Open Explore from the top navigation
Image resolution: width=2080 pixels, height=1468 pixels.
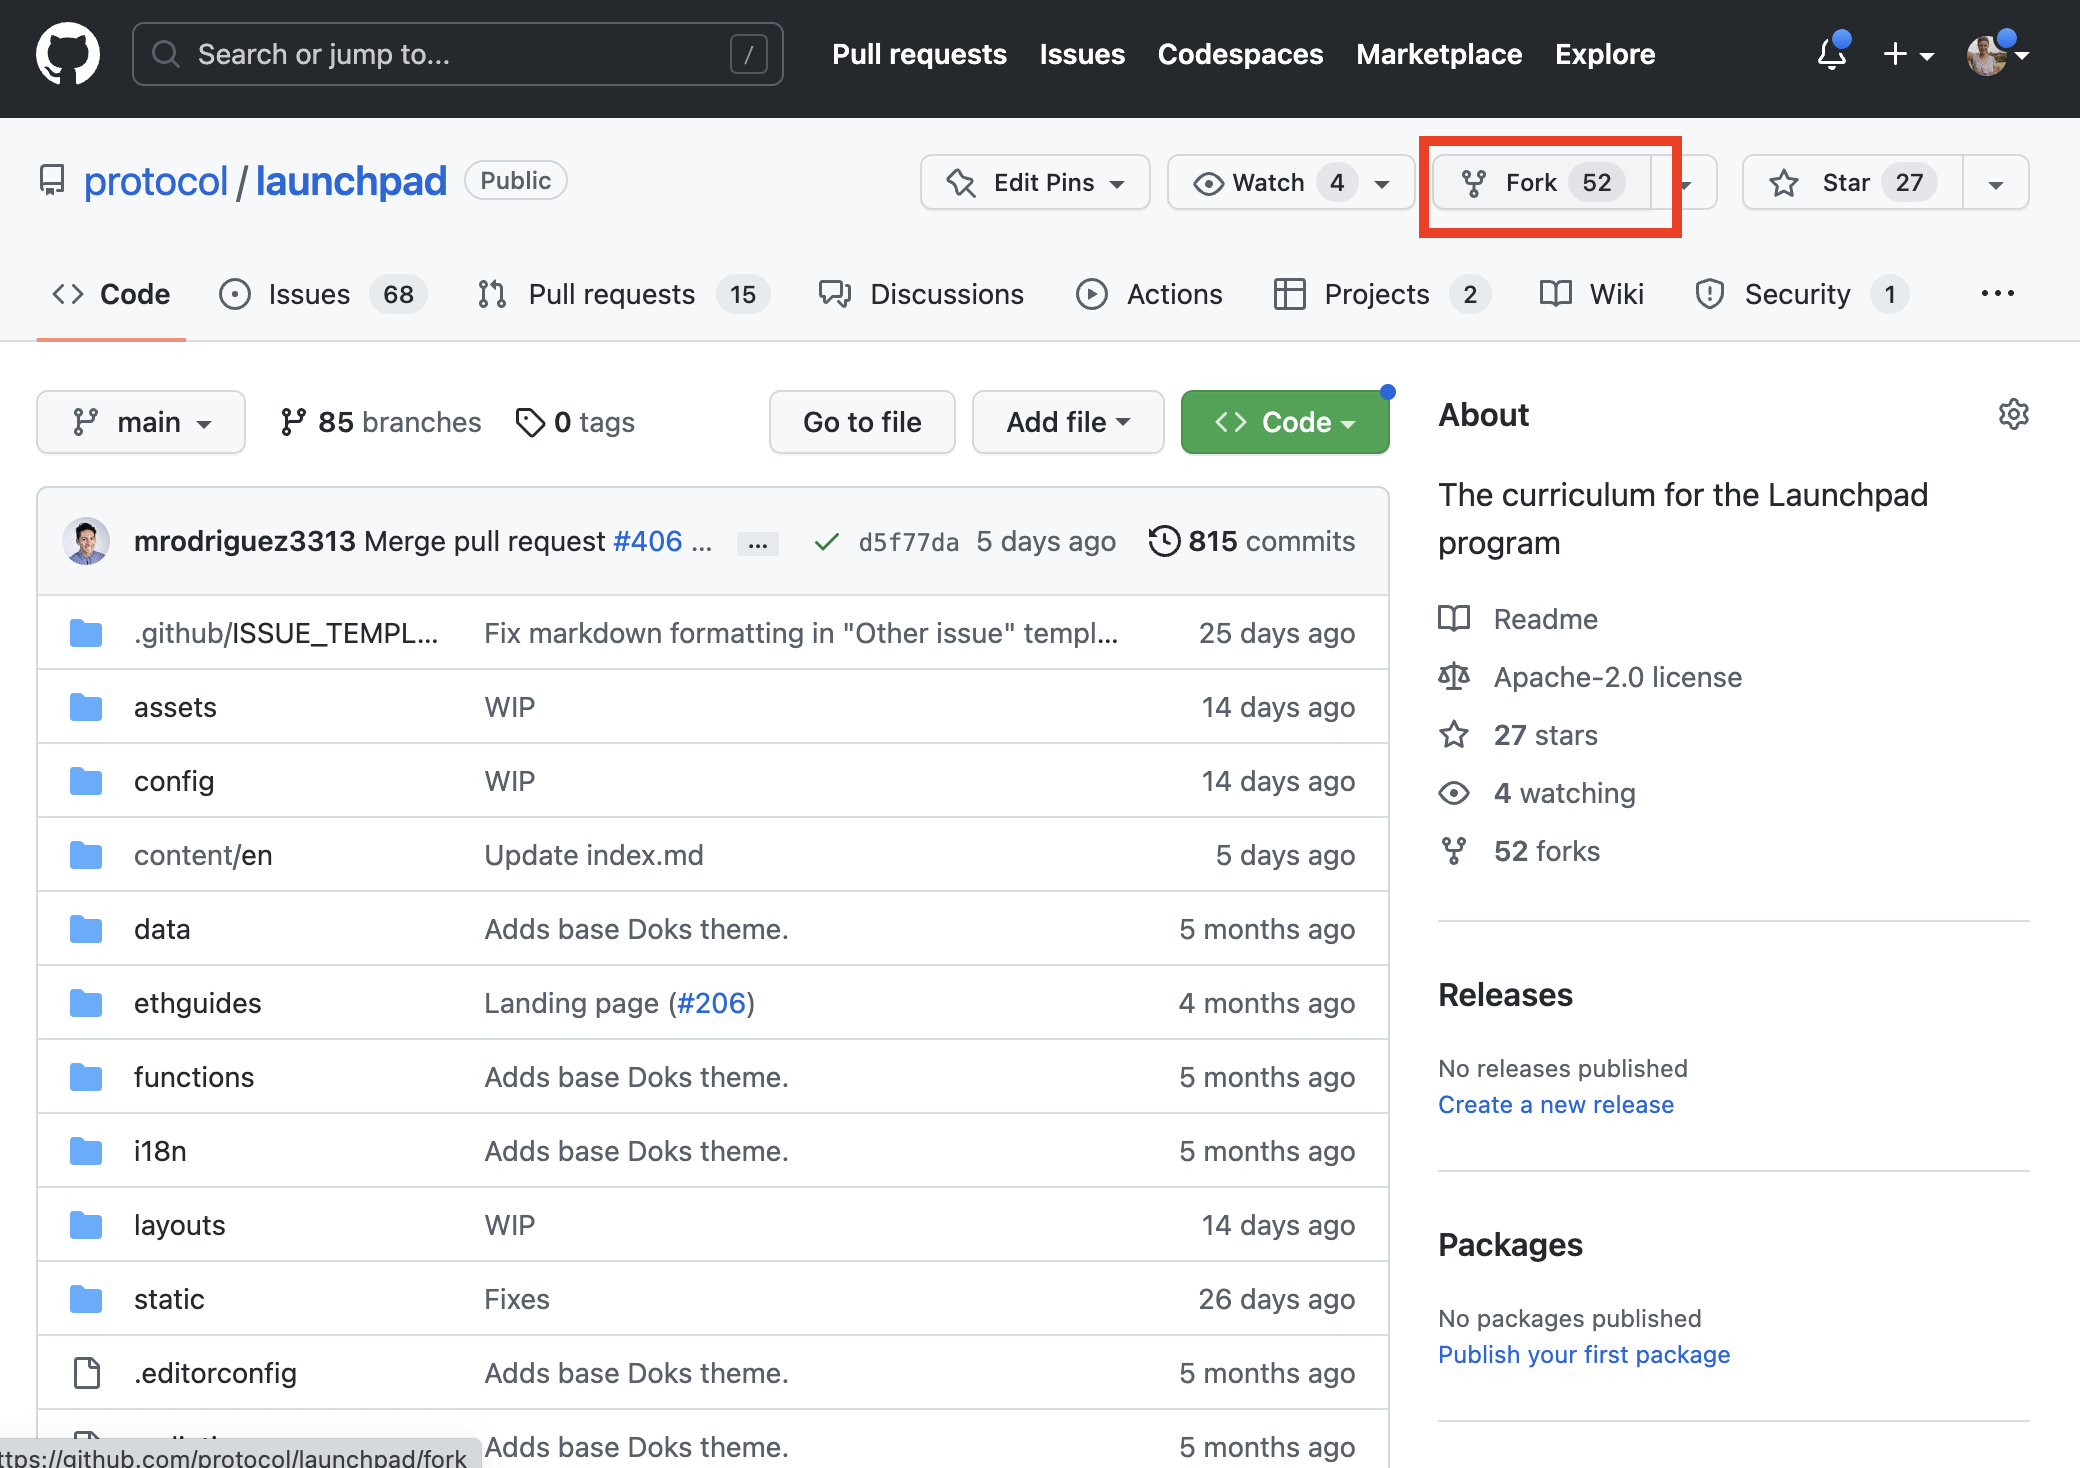pyautogui.click(x=1605, y=54)
